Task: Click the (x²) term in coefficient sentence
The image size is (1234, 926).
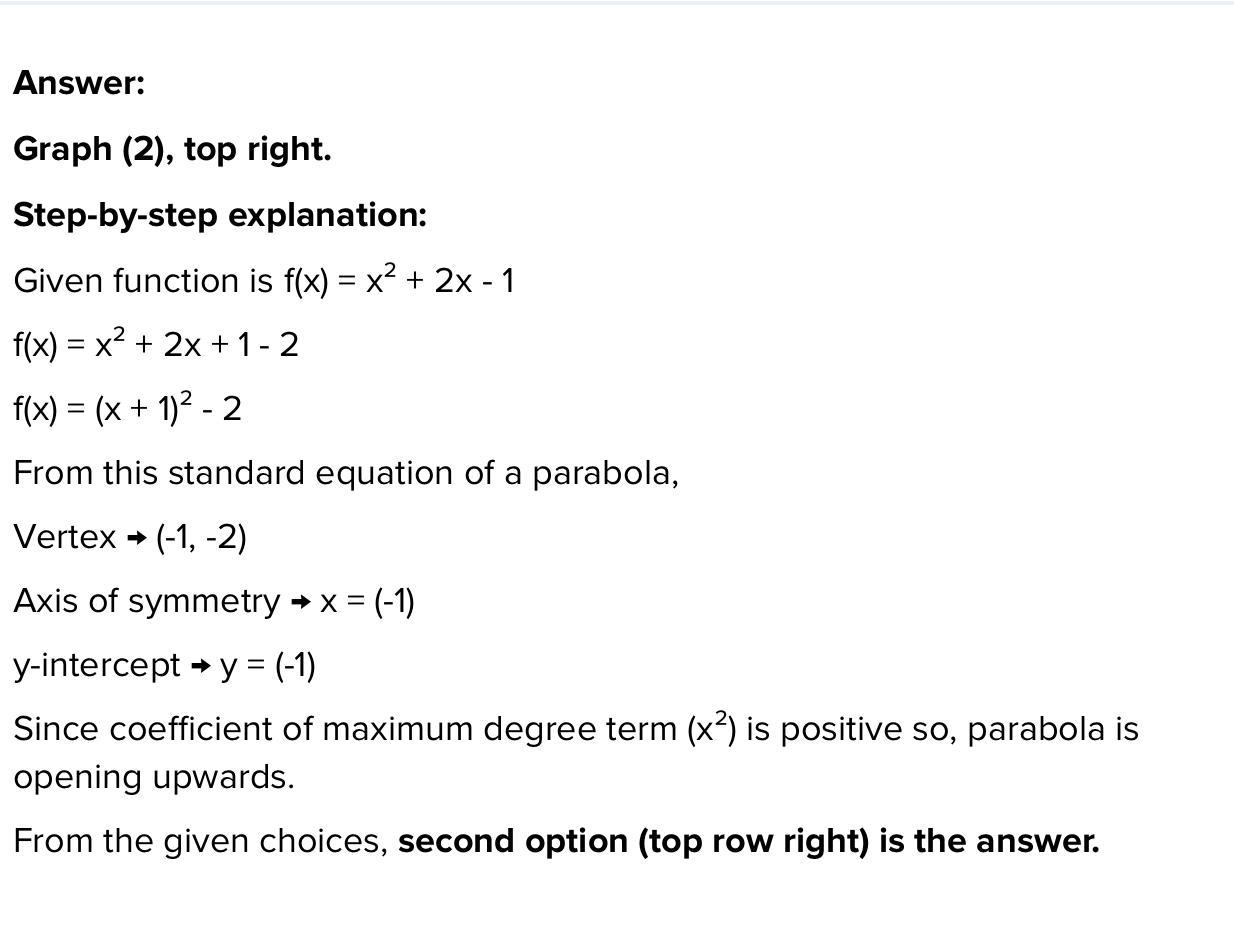Action: point(712,728)
